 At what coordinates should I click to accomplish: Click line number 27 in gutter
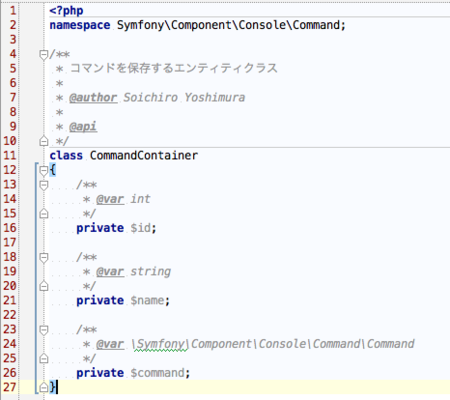(10, 387)
